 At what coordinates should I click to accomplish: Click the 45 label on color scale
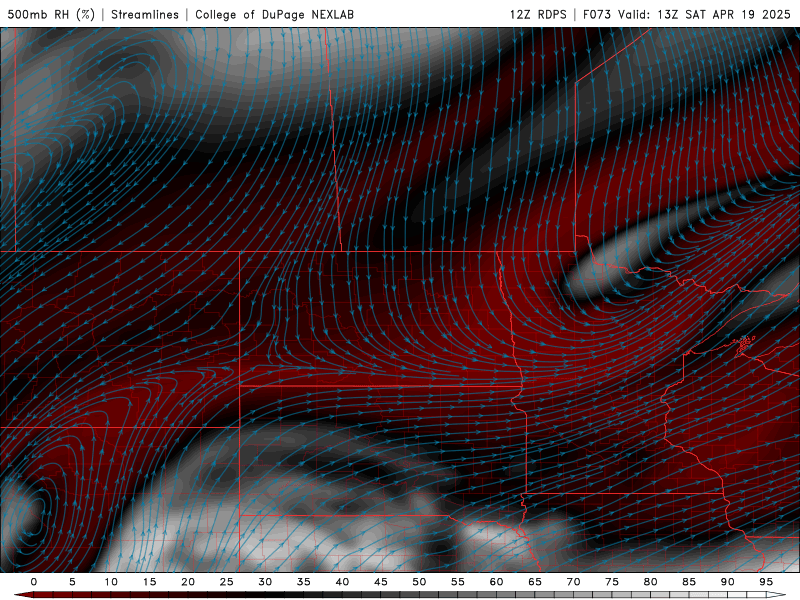[x=381, y=582]
